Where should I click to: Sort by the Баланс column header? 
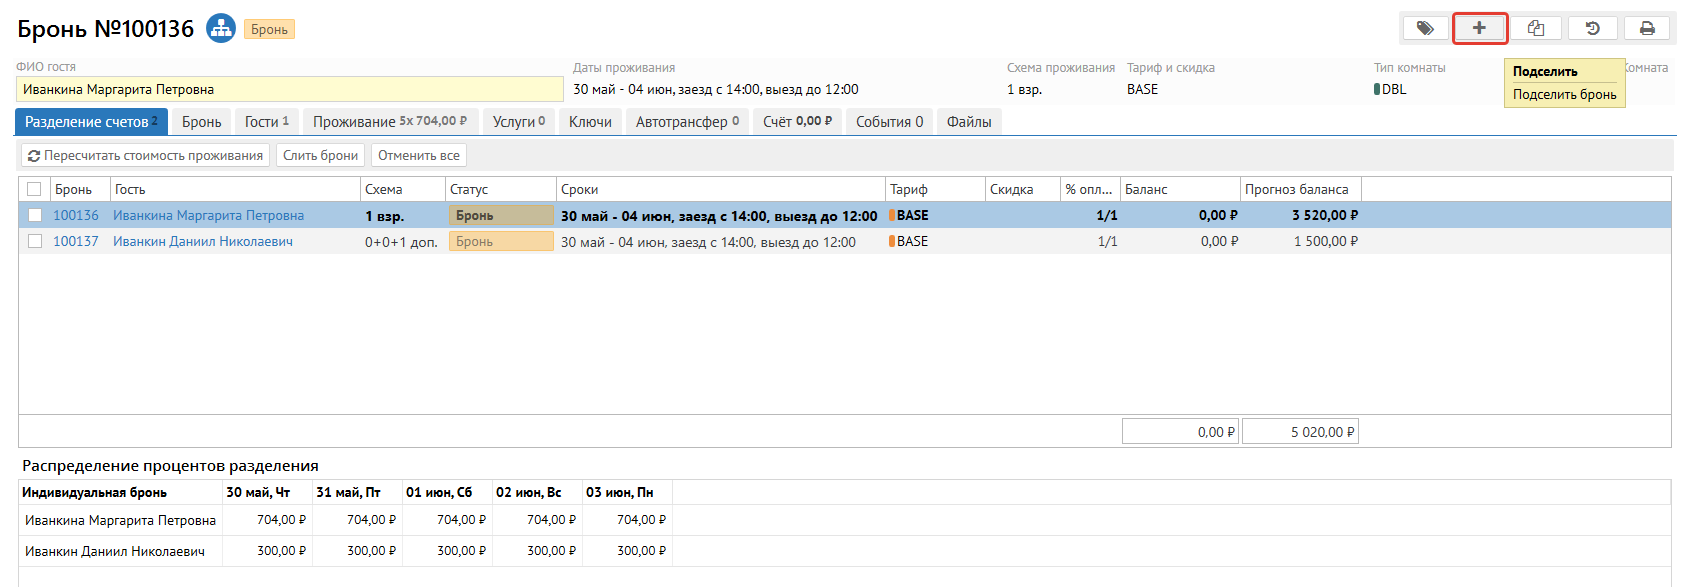1180,189
